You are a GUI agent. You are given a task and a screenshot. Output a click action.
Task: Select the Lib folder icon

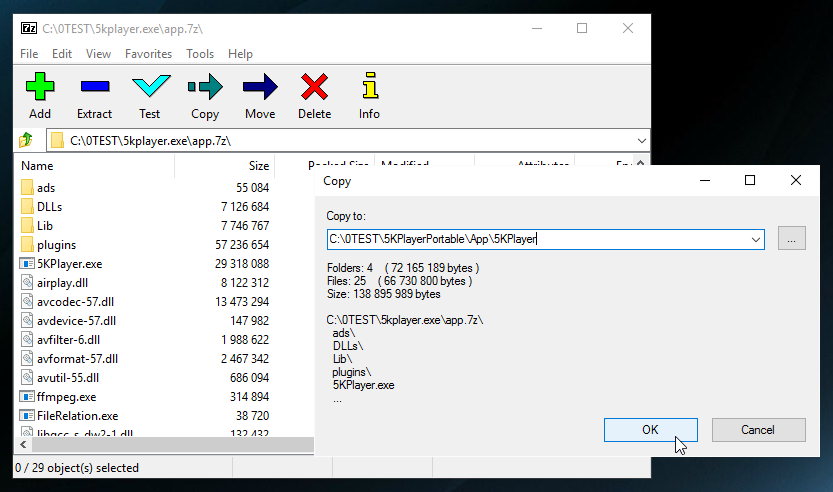click(27, 225)
